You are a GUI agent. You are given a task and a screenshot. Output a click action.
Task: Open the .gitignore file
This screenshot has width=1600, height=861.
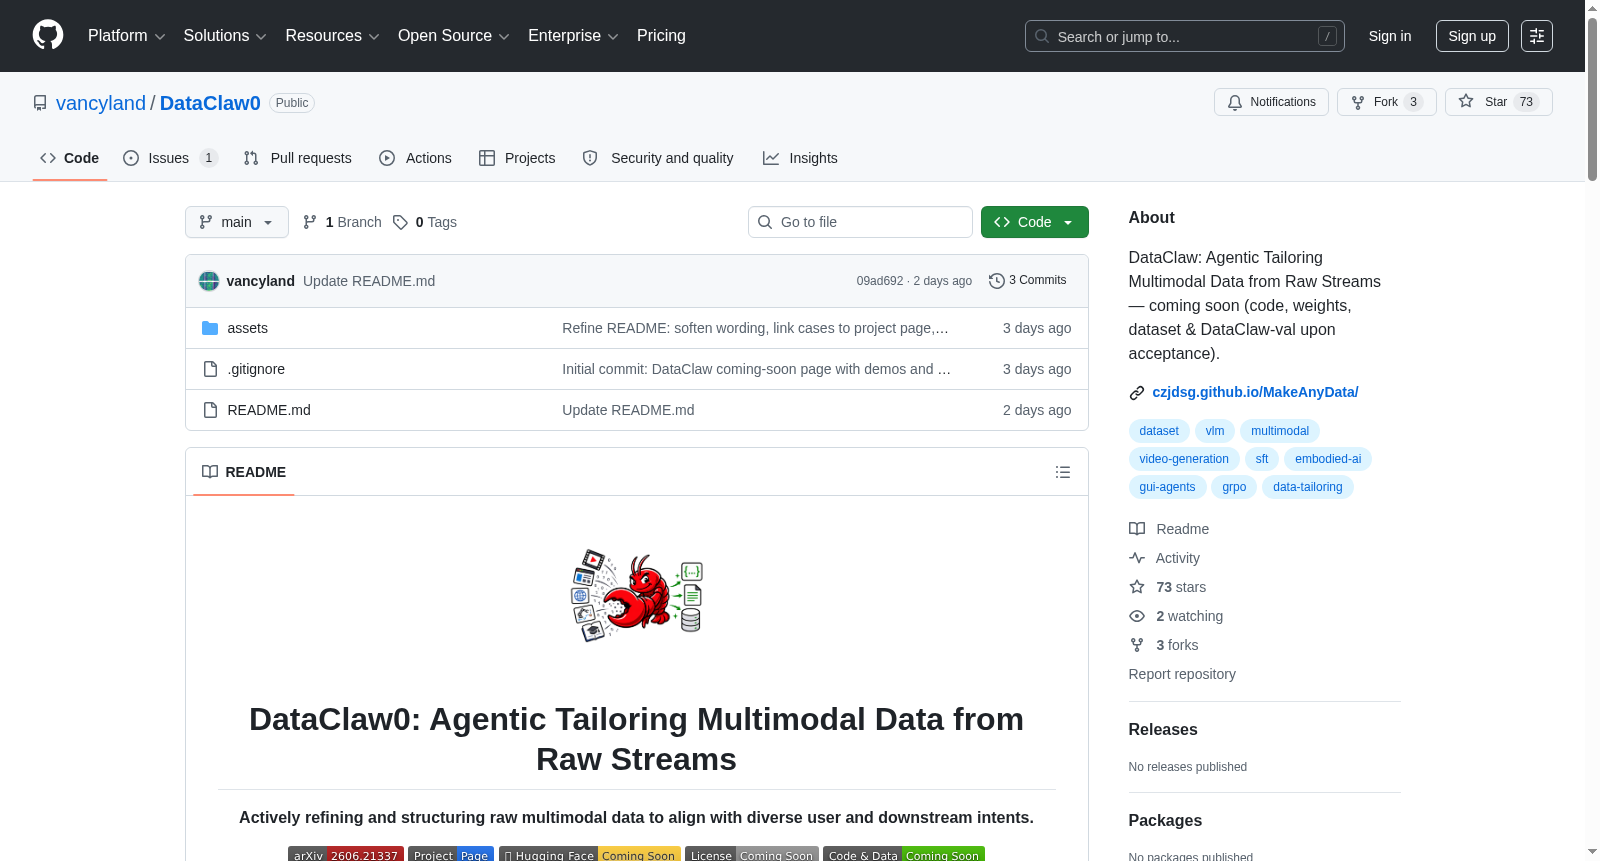point(256,369)
